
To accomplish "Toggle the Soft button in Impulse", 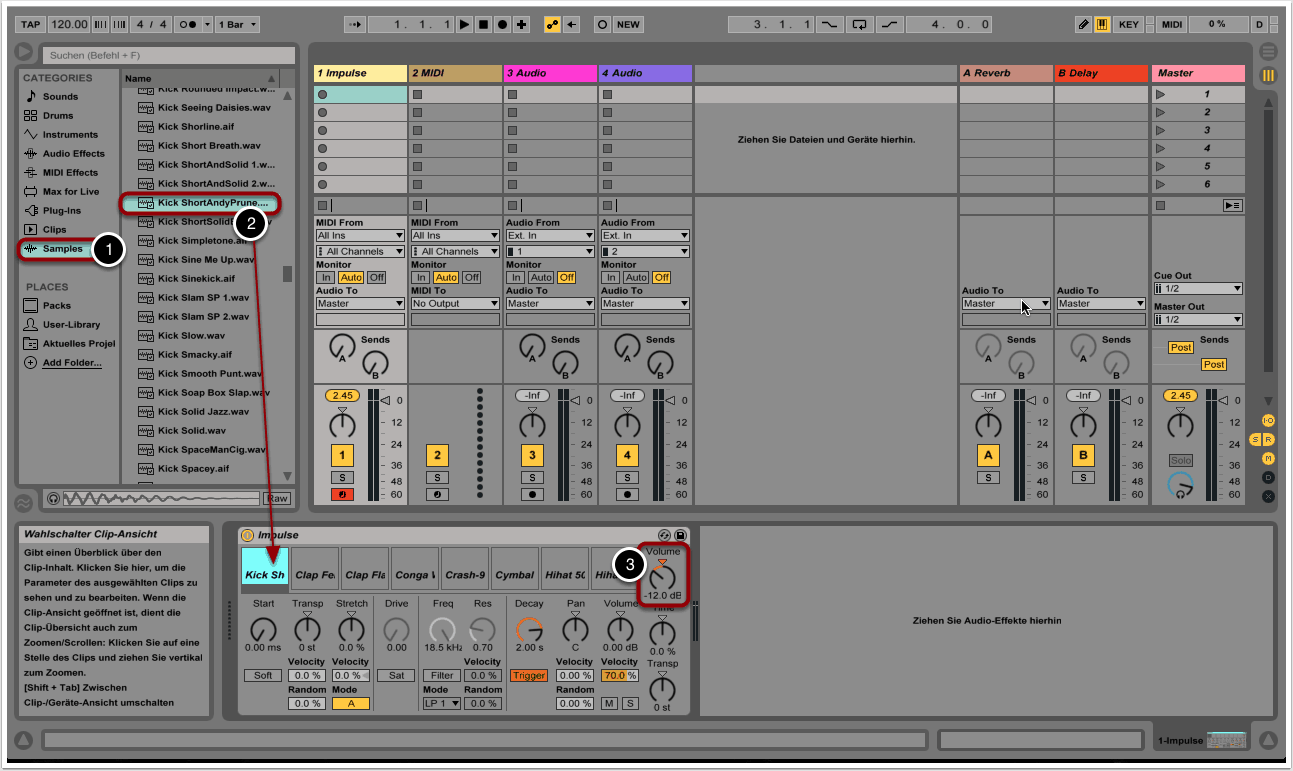I will (x=262, y=676).
